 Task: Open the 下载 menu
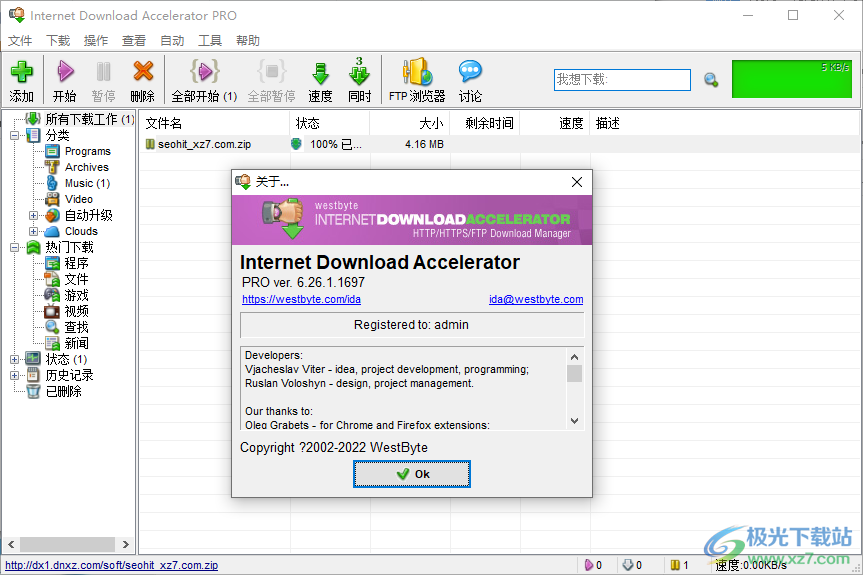[x=58, y=41]
